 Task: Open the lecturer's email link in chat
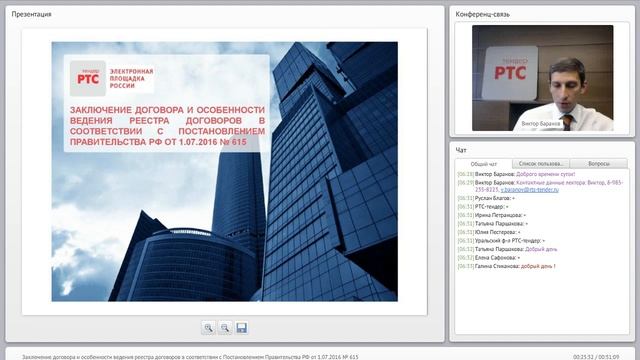point(529,190)
